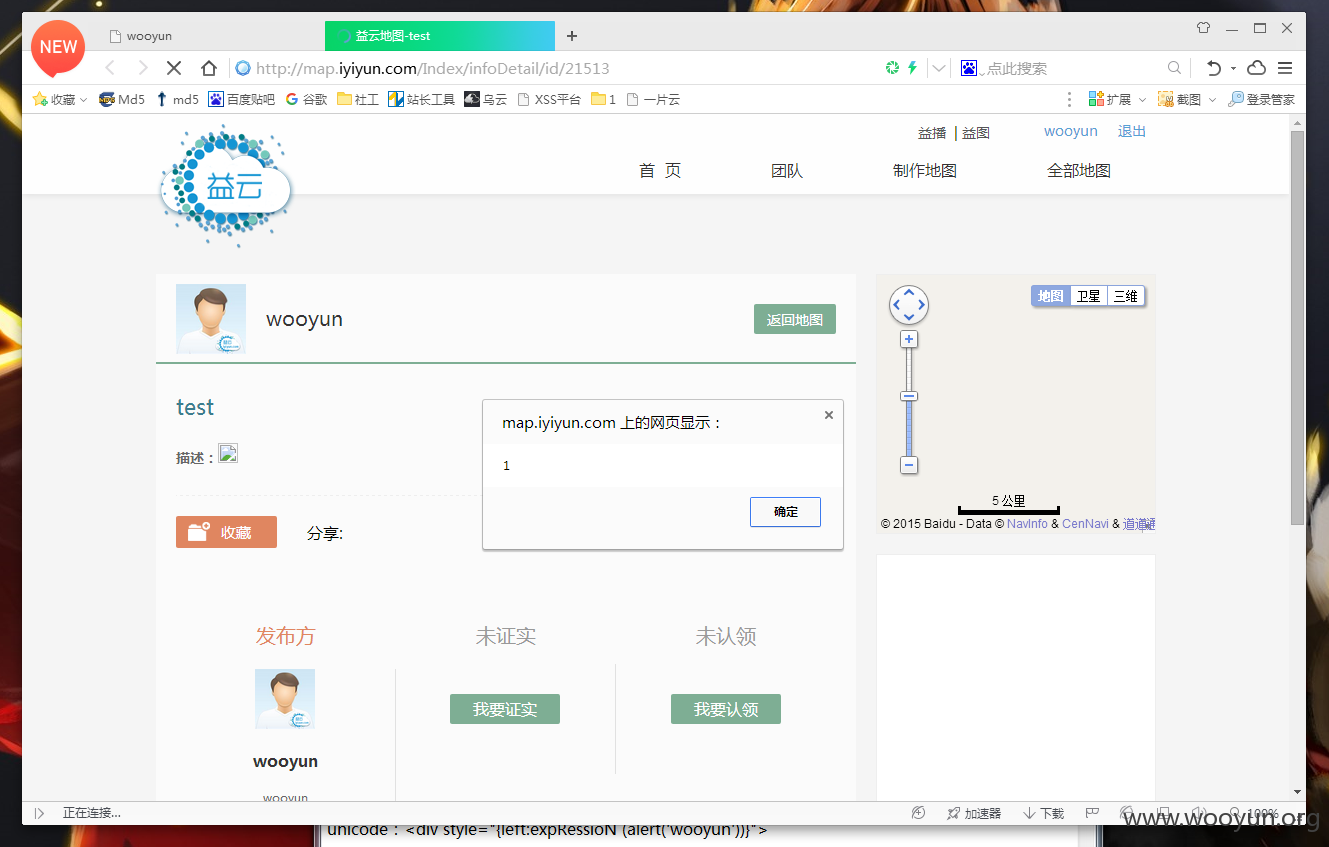Click the map zoom slider handle

click(909, 396)
